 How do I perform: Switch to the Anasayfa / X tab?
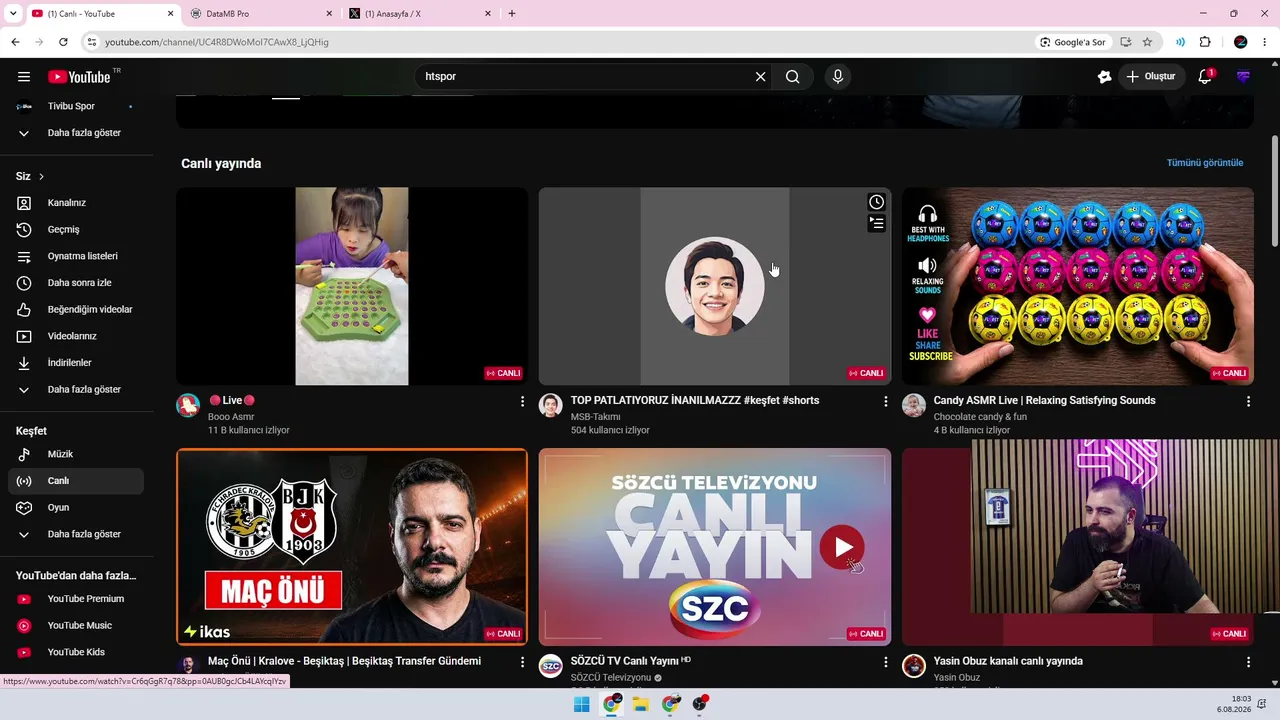[420, 14]
